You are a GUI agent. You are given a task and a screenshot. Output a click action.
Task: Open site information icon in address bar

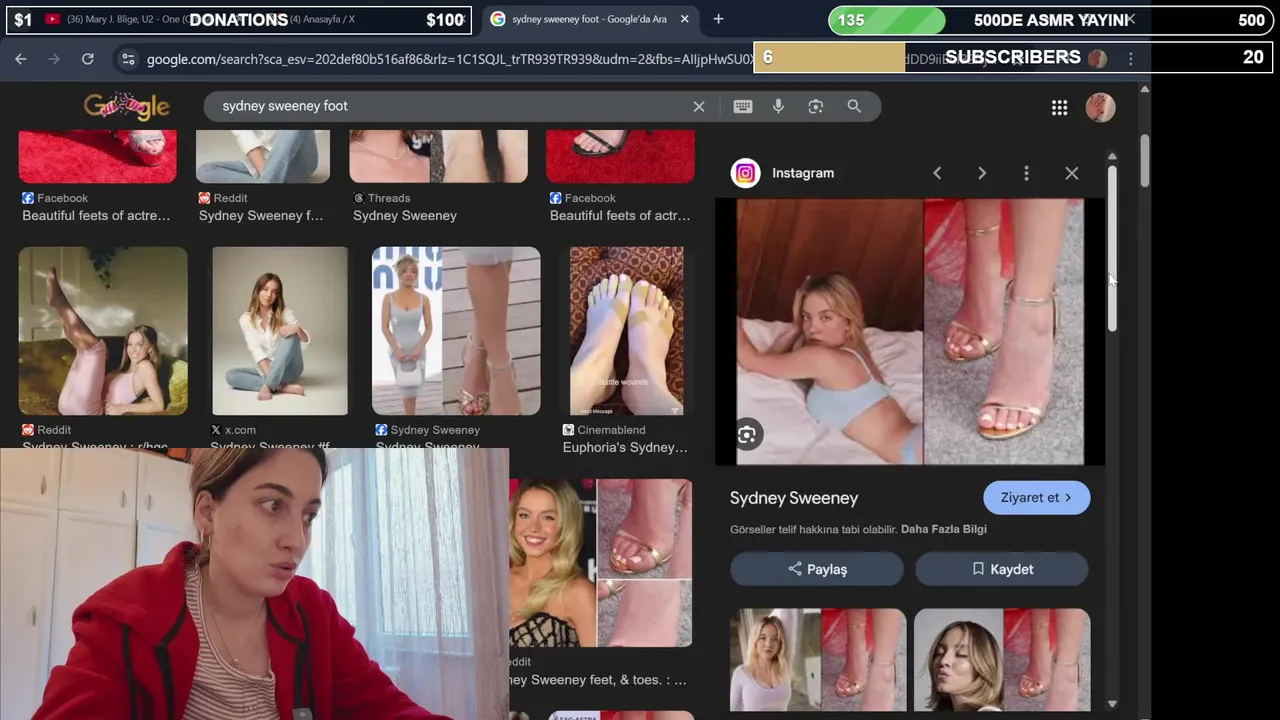pos(128,59)
